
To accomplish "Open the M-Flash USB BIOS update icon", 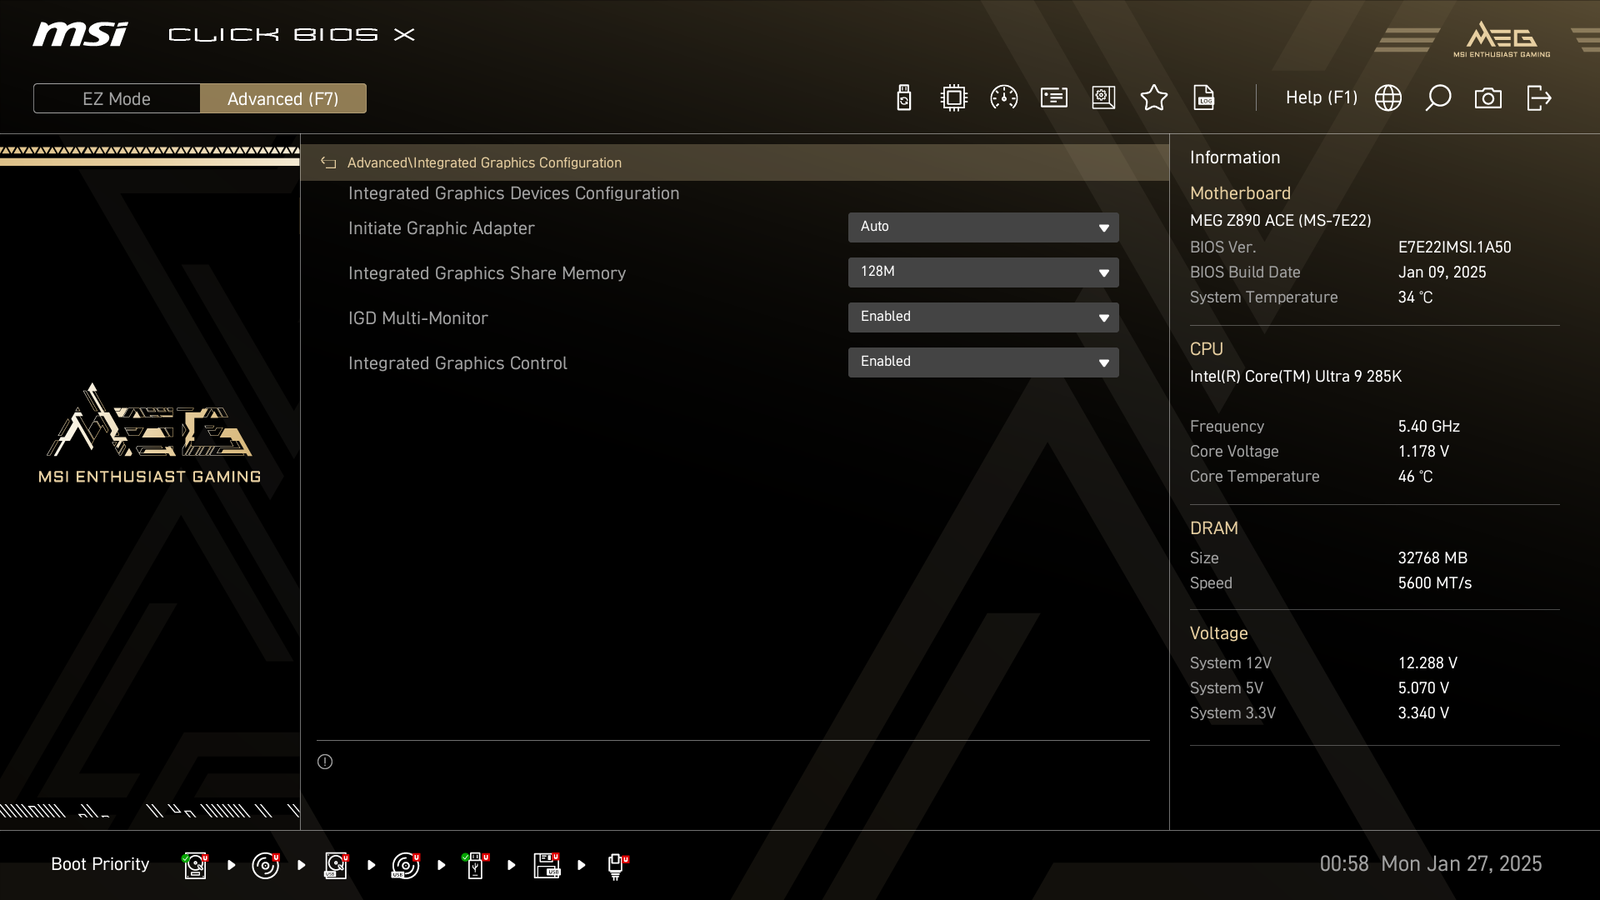I will pos(904,98).
